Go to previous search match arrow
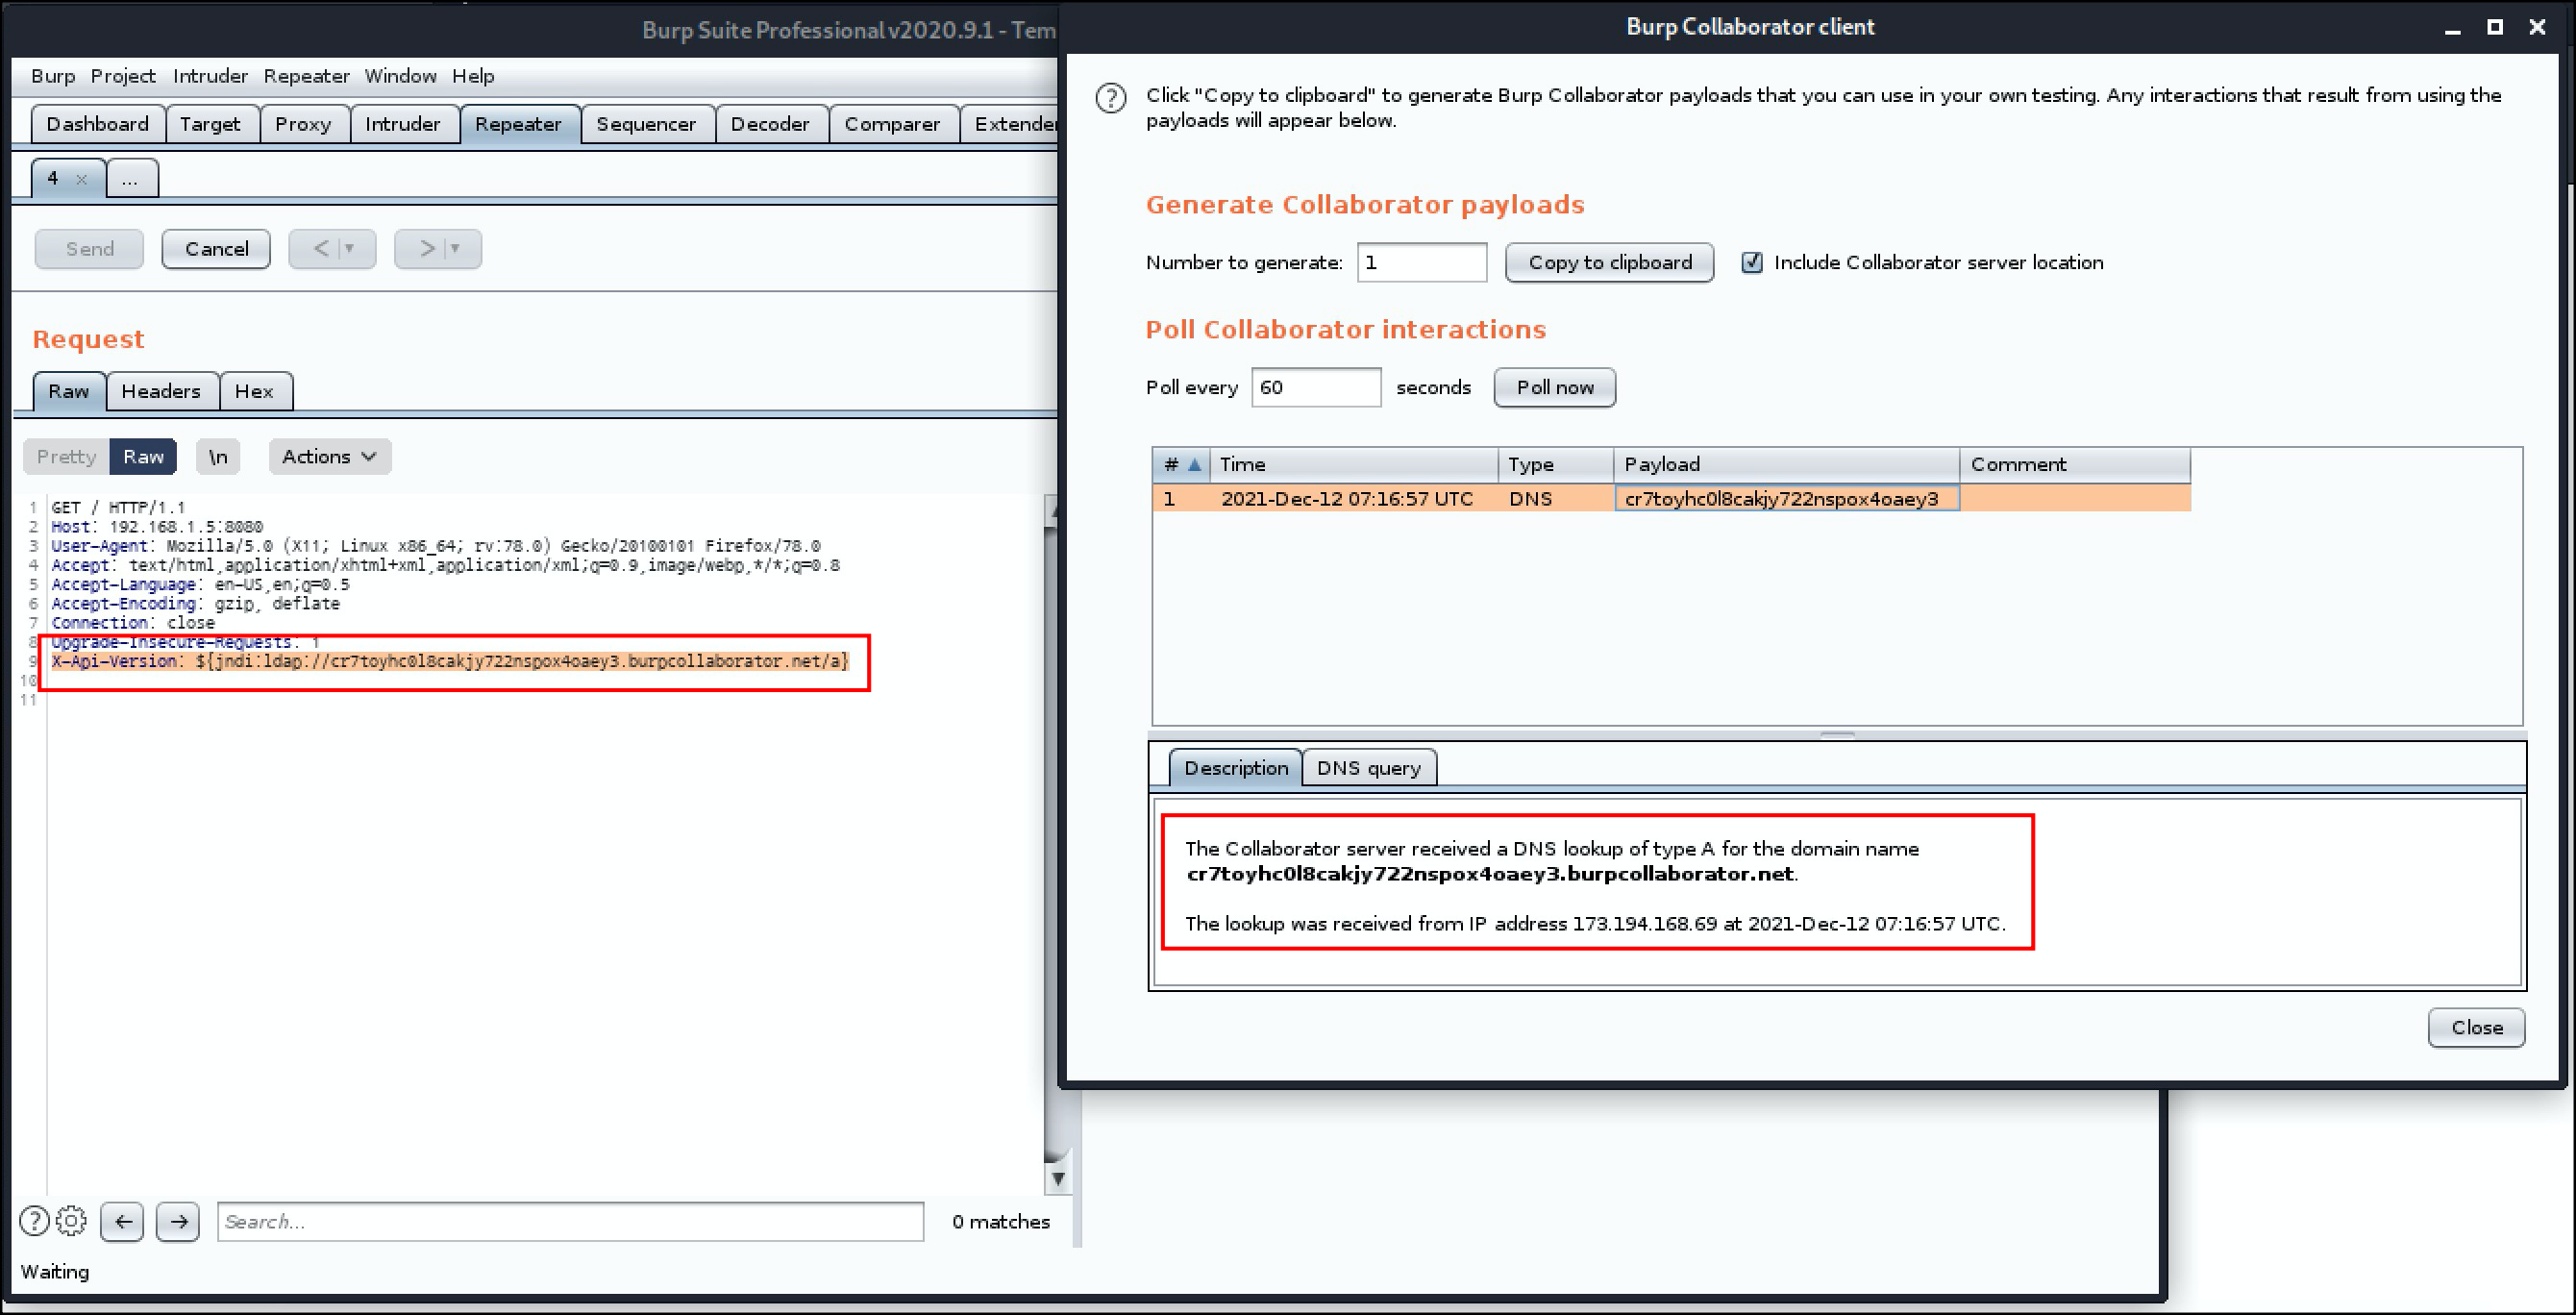This screenshot has width=2576, height=1315. pos(123,1221)
